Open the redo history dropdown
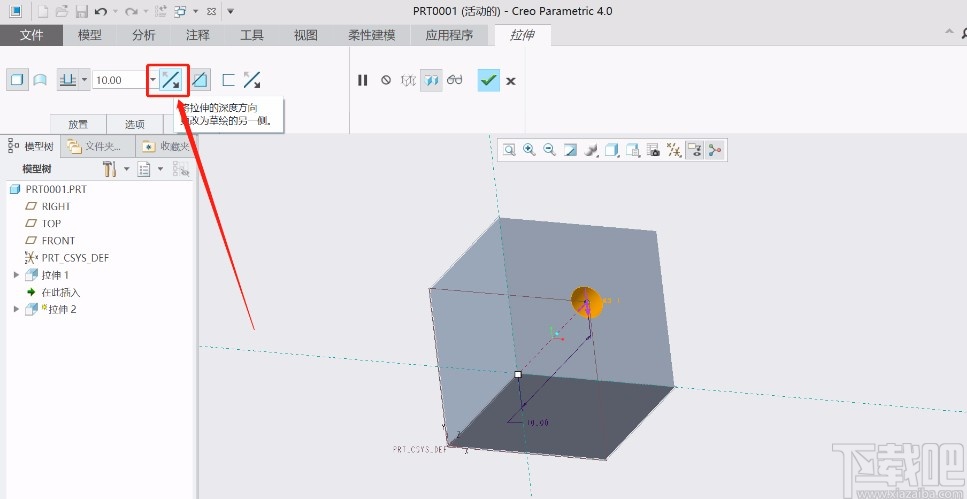This screenshot has width=967, height=499. click(146, 12)
